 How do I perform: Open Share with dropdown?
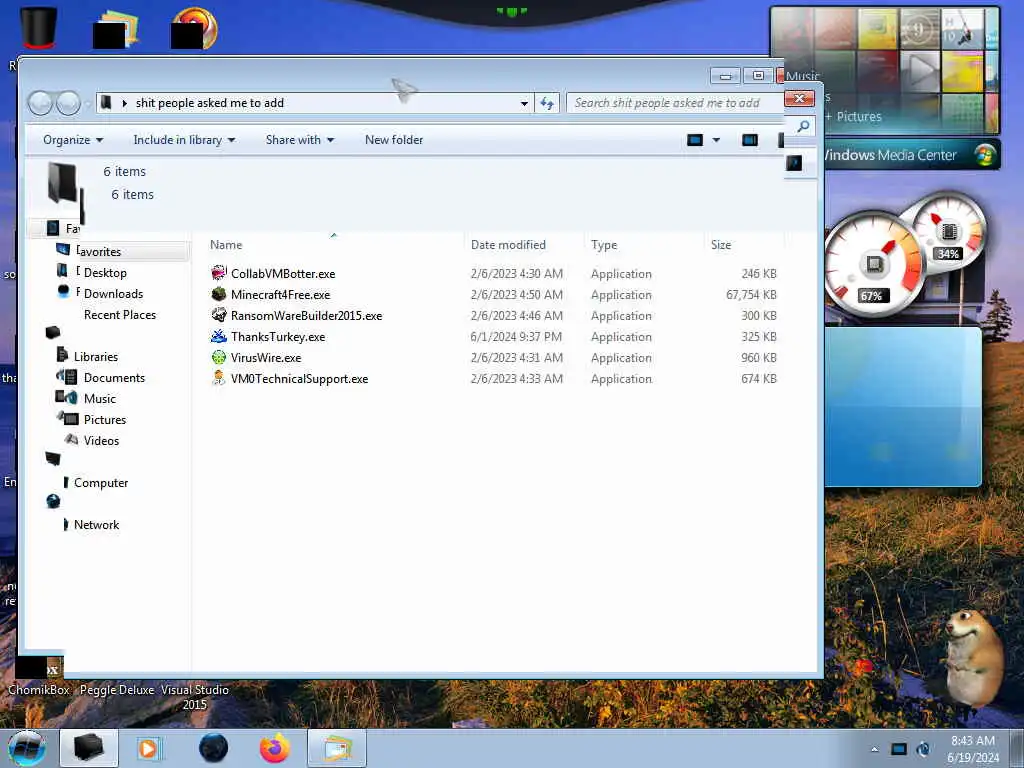pyautogui.click(x=300, y=140)
